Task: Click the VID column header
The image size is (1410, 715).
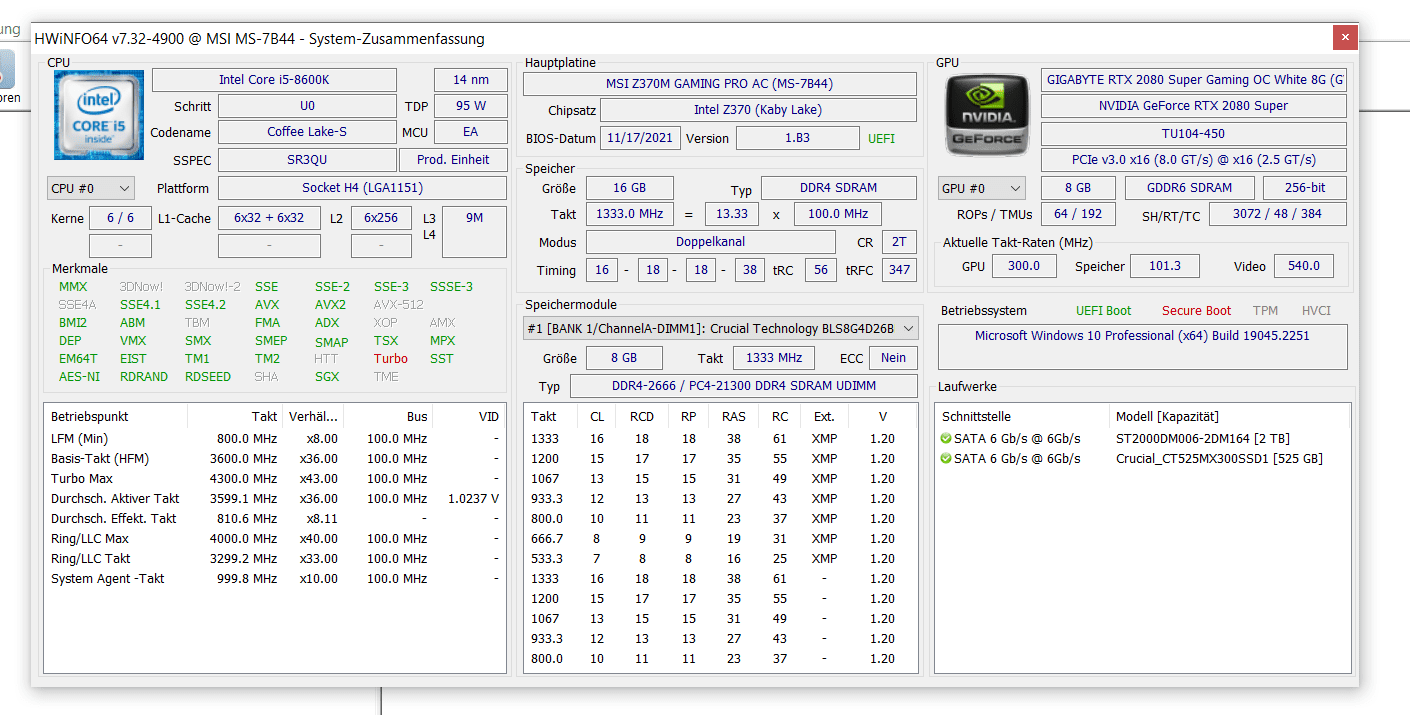Action: click(x=470, y=416)
